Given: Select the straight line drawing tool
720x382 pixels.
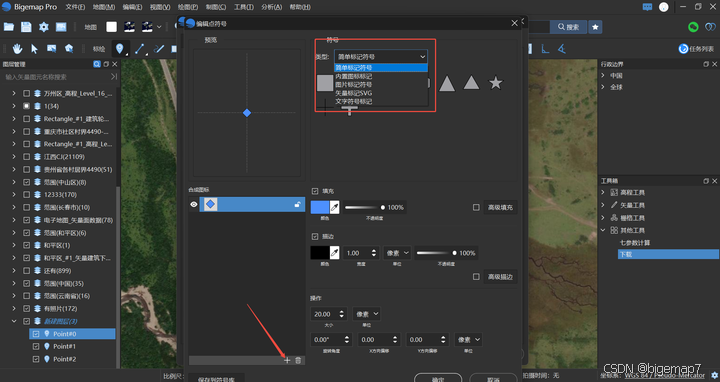Looking at the screenshot, I should (140, 48).
